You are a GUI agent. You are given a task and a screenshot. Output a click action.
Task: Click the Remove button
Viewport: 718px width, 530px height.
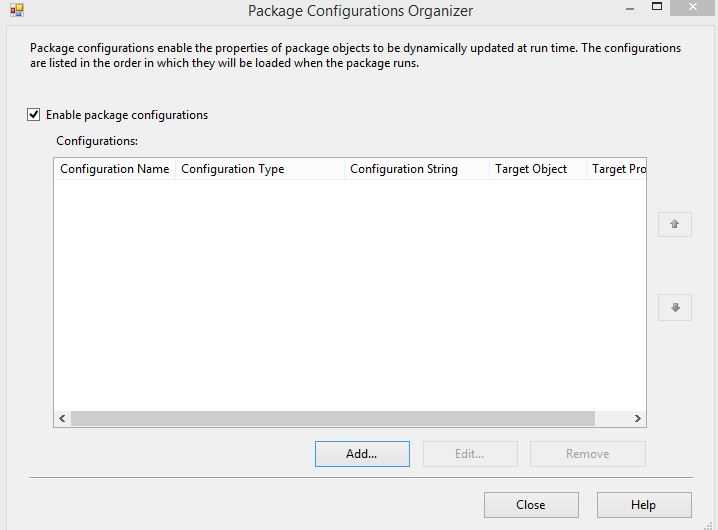(587, 454)
